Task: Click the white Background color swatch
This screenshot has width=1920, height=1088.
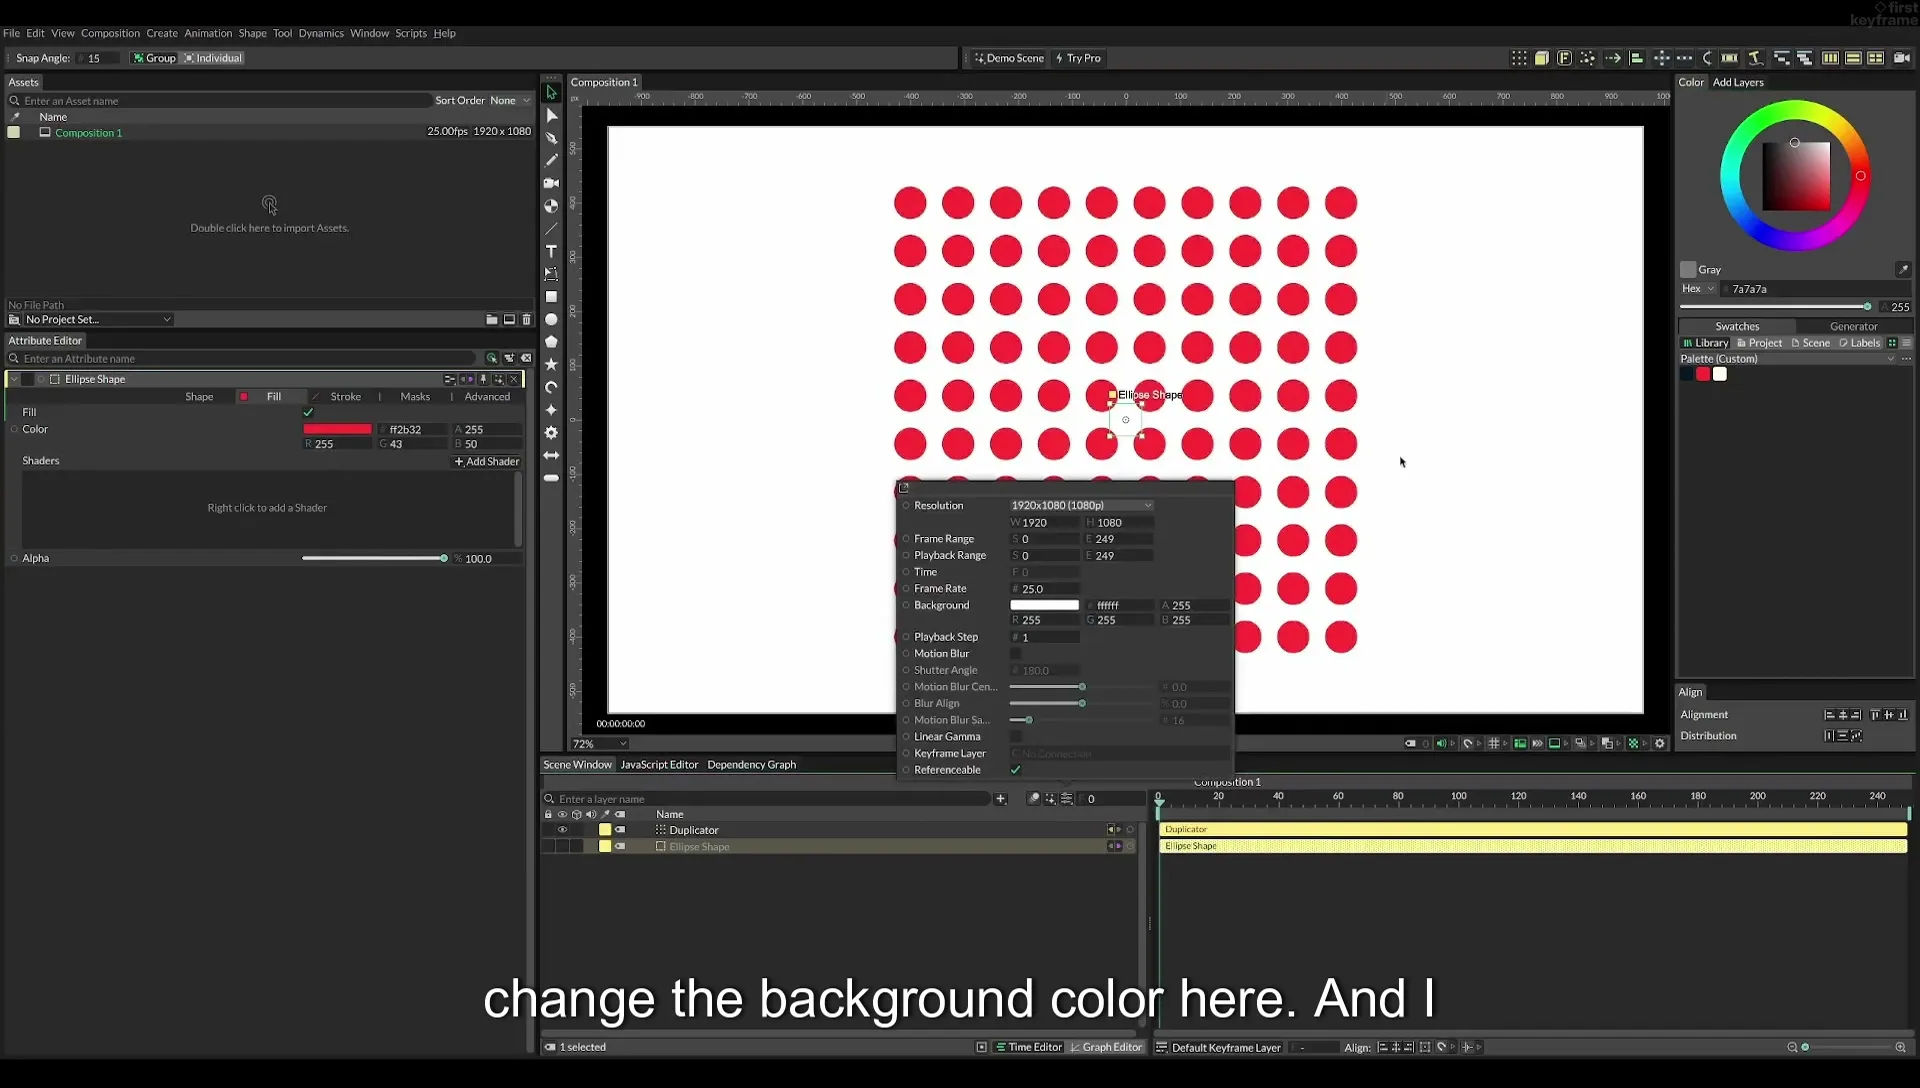Action: [1044, 606]
